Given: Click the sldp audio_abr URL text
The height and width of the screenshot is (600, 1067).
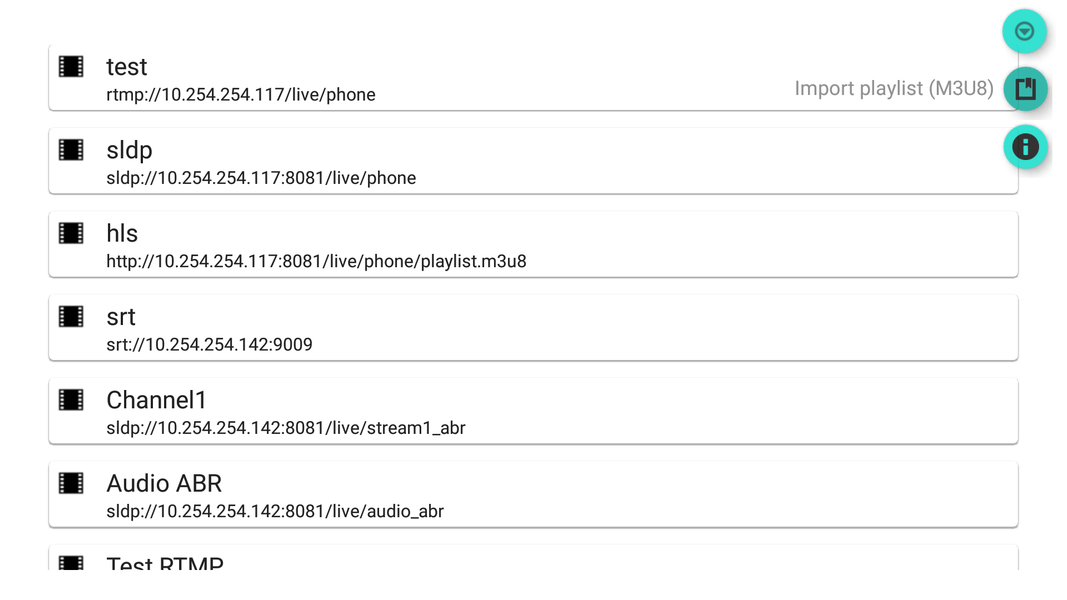Looking at the screenshot, I should 275,511.
